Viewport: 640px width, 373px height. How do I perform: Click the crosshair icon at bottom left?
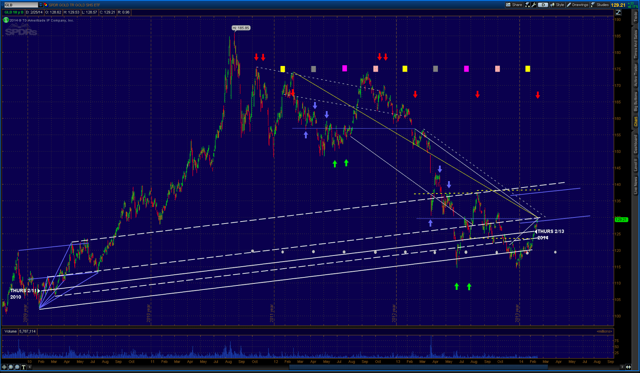pos(4,367)
